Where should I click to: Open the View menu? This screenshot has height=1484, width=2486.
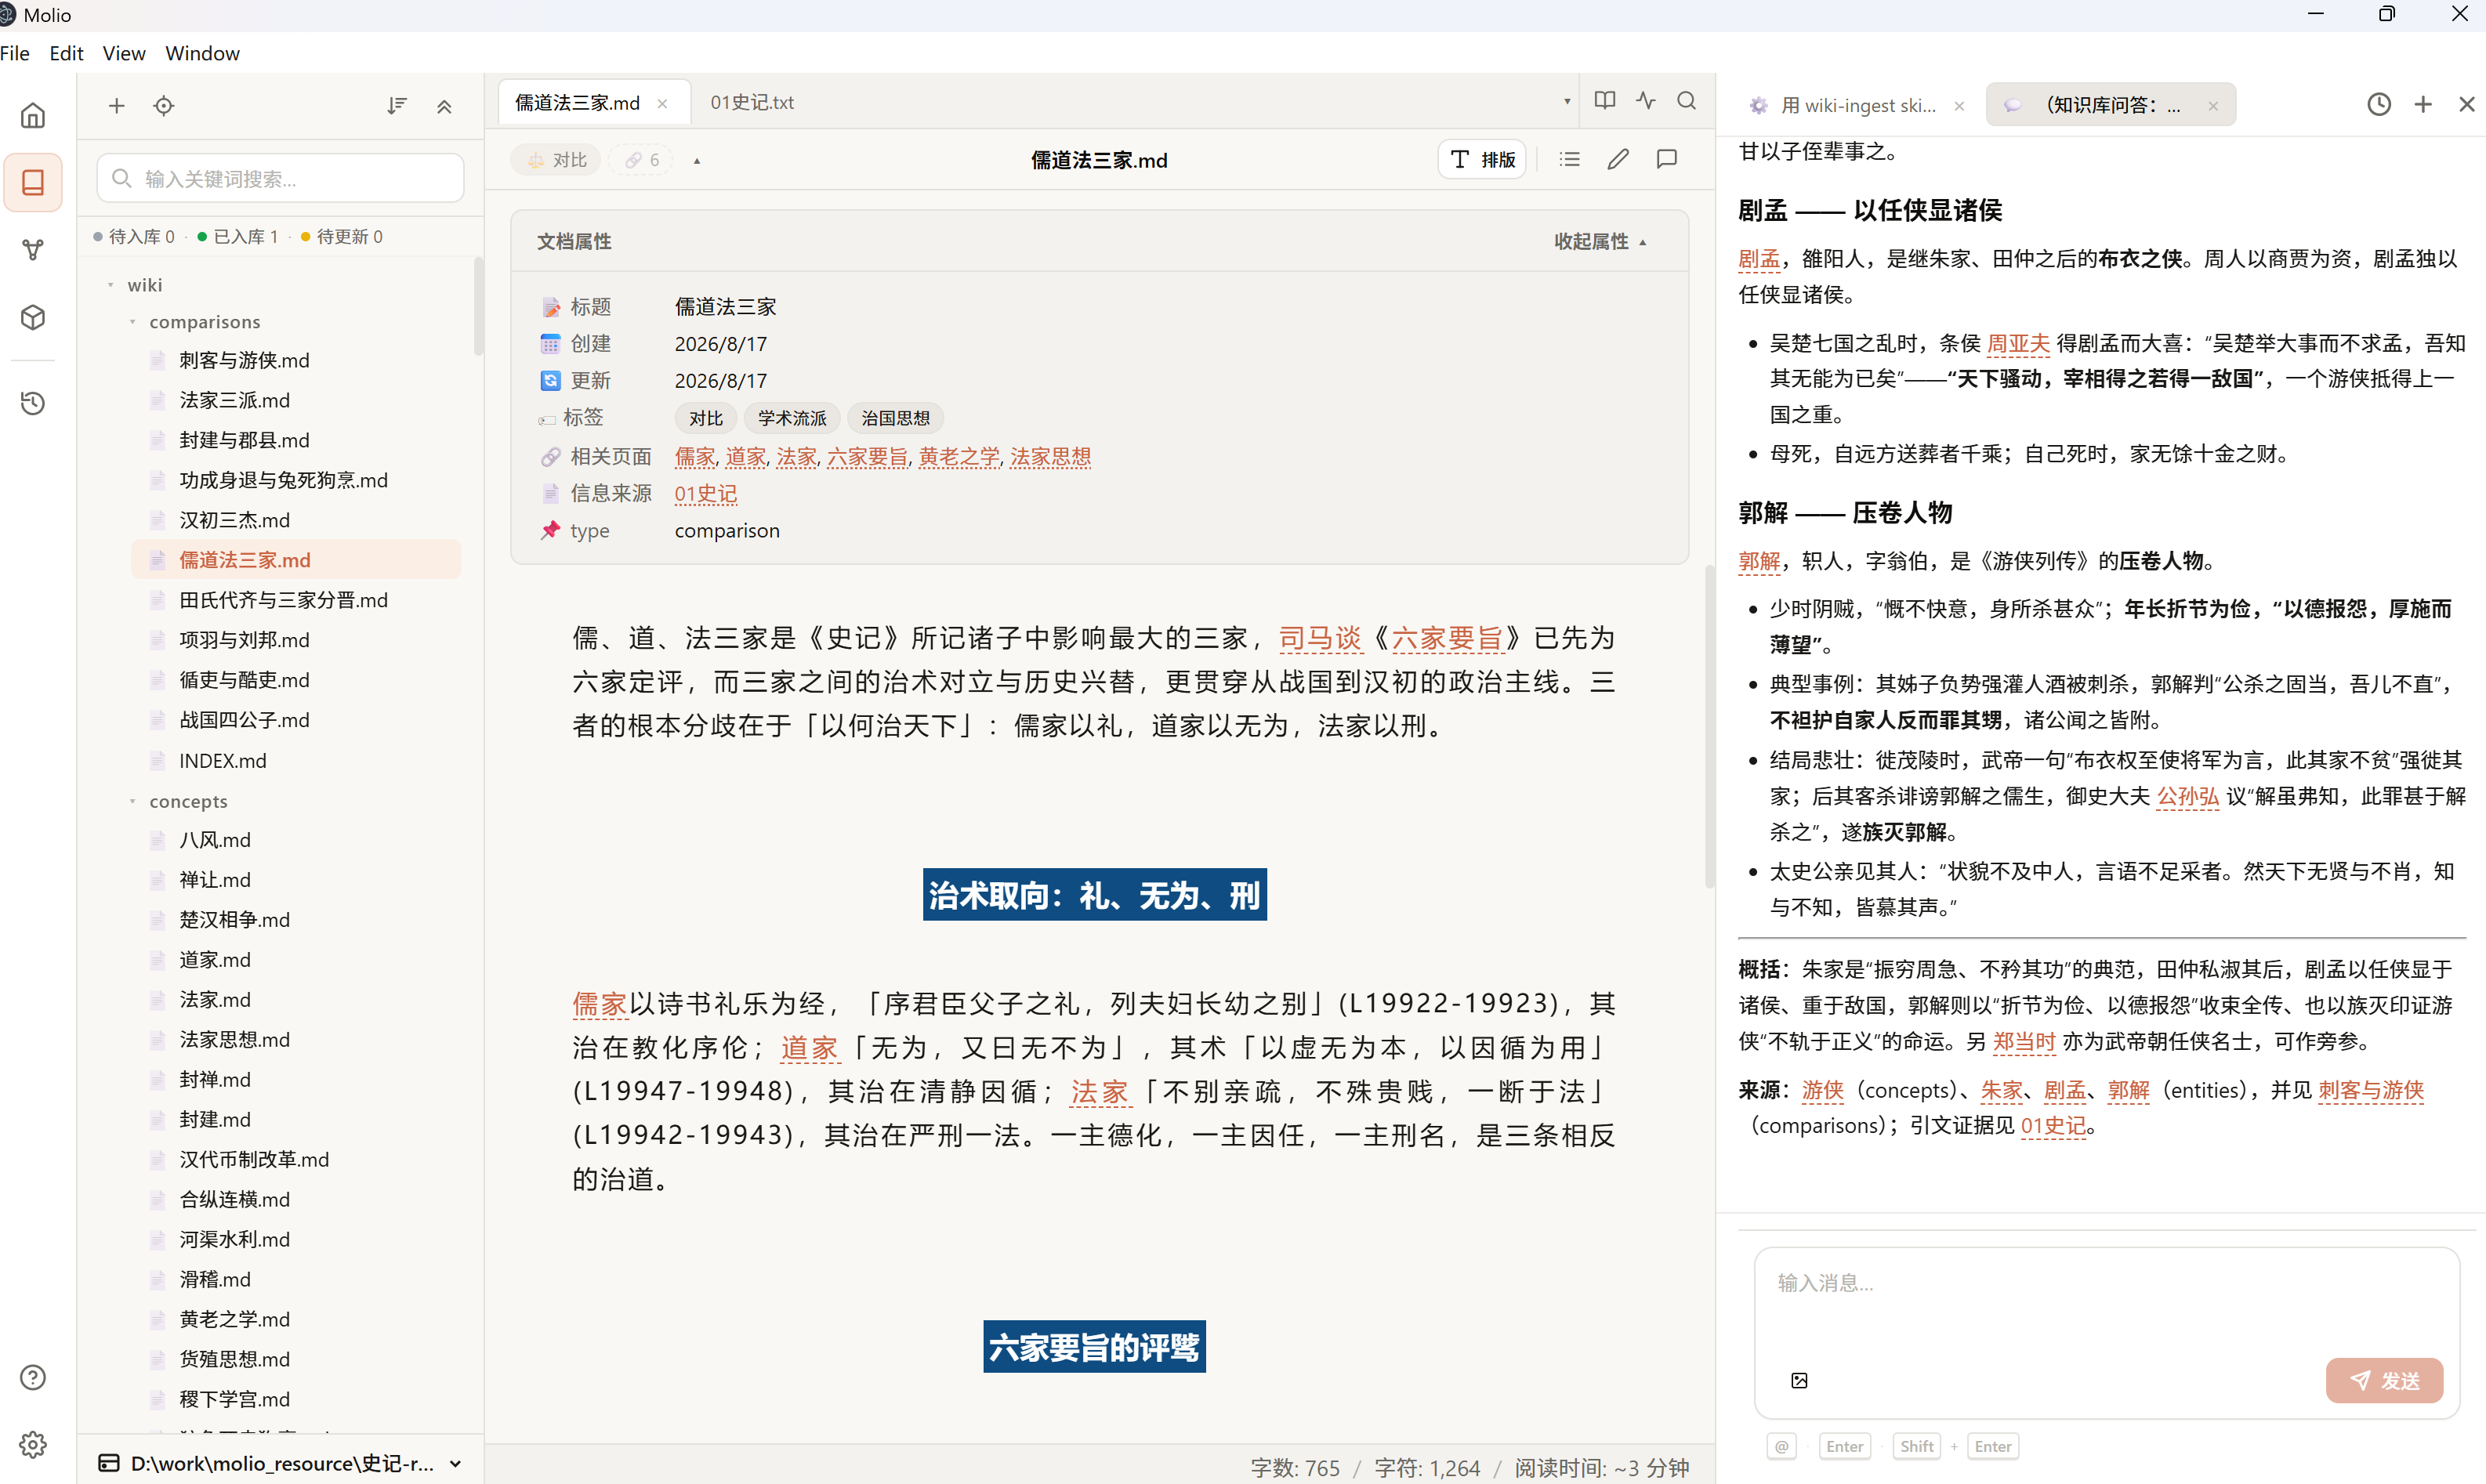coord(124,53)
